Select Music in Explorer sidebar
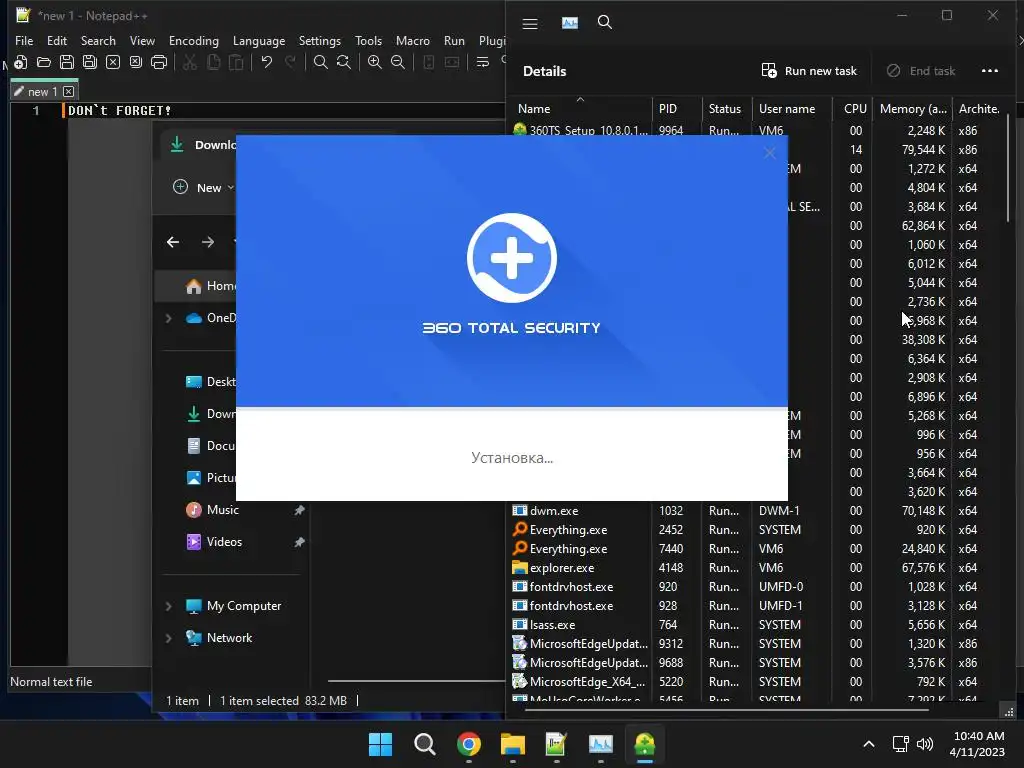Viewport: 1024px width, 768px height. (223, 510)
